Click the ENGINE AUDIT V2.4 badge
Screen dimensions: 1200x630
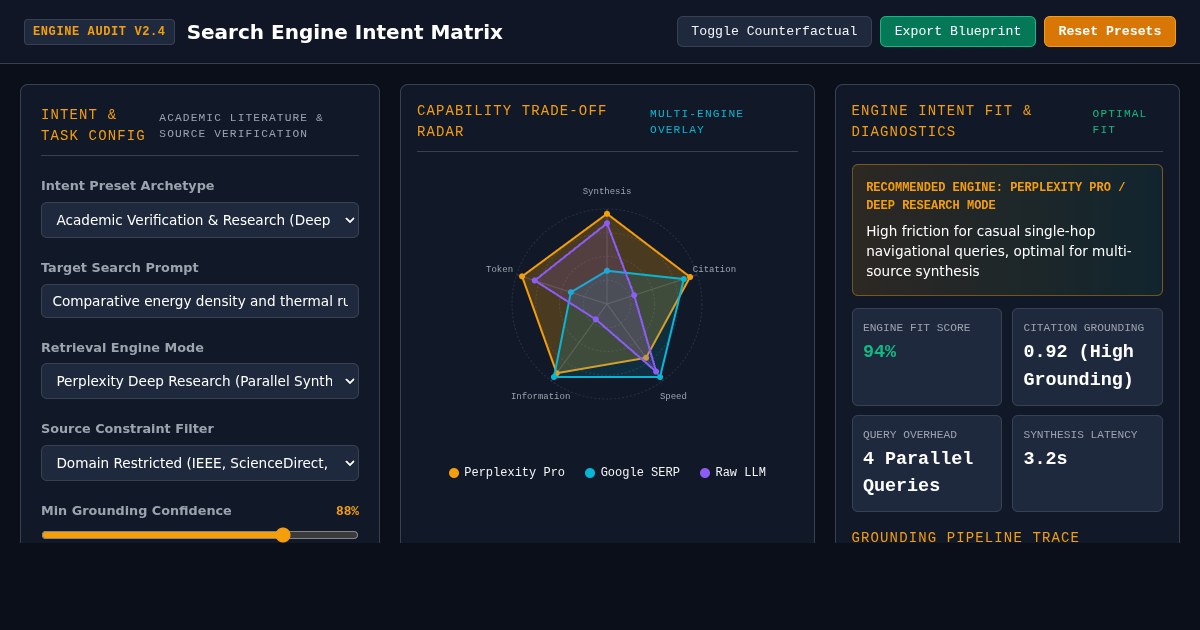99,32
